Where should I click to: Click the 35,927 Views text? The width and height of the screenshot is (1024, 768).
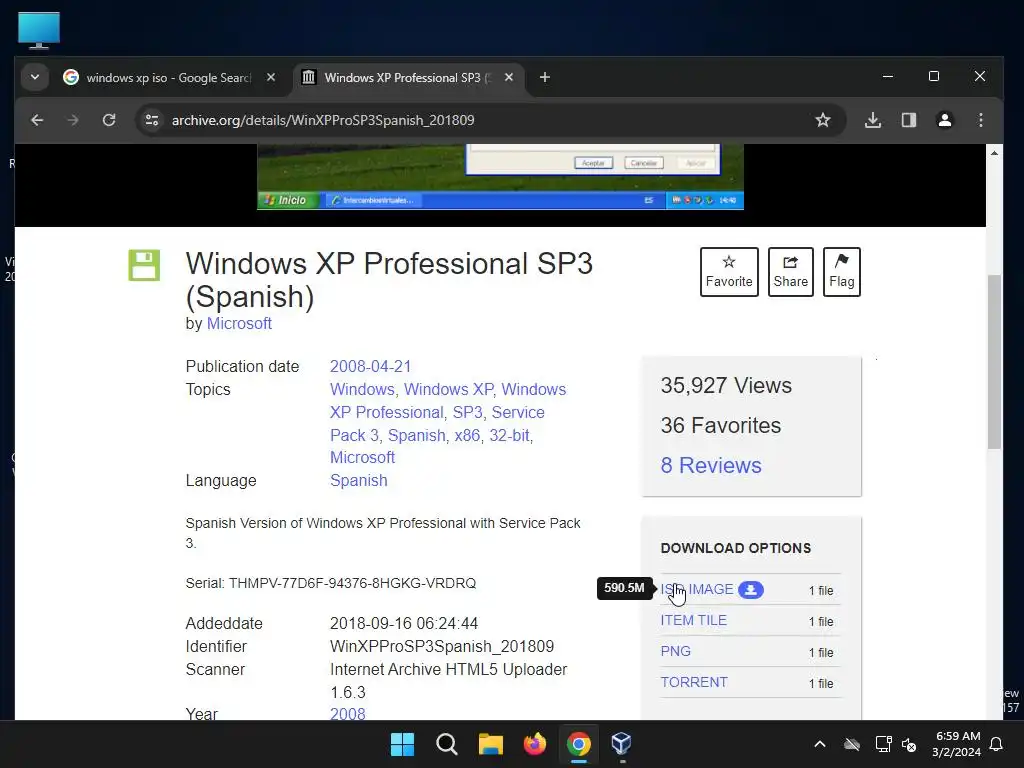pyautogui.click(x=726, y=385)
